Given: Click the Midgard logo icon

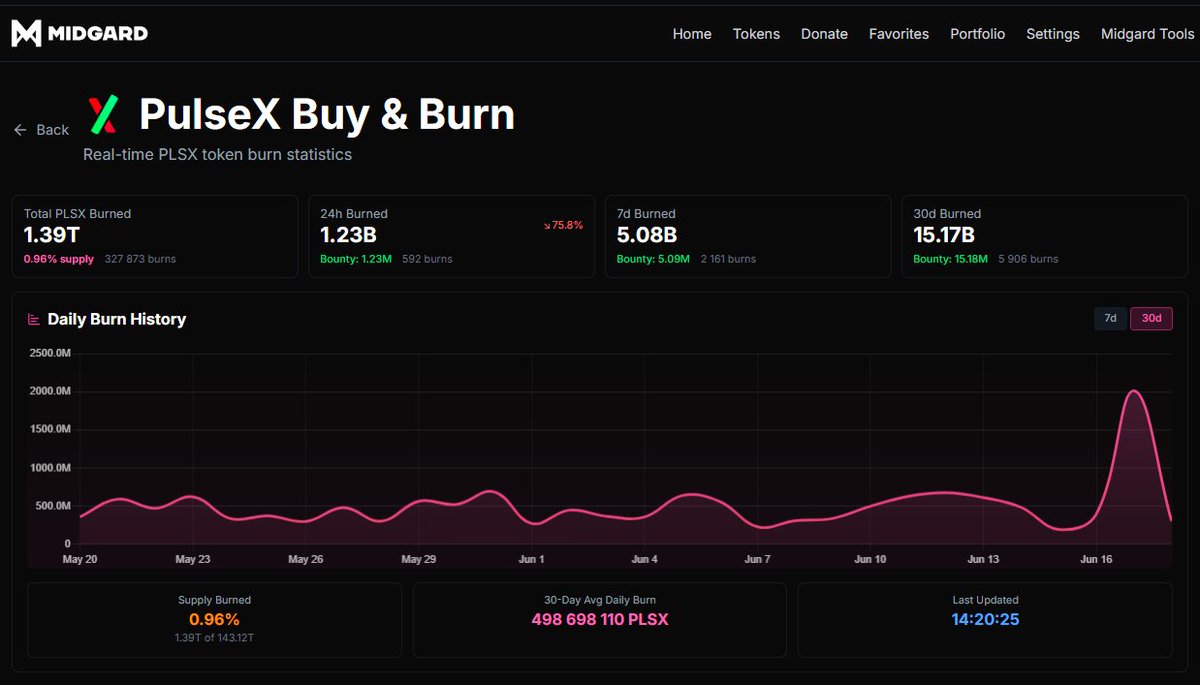Looking at the screenshot, I should [x=26, y=33].
